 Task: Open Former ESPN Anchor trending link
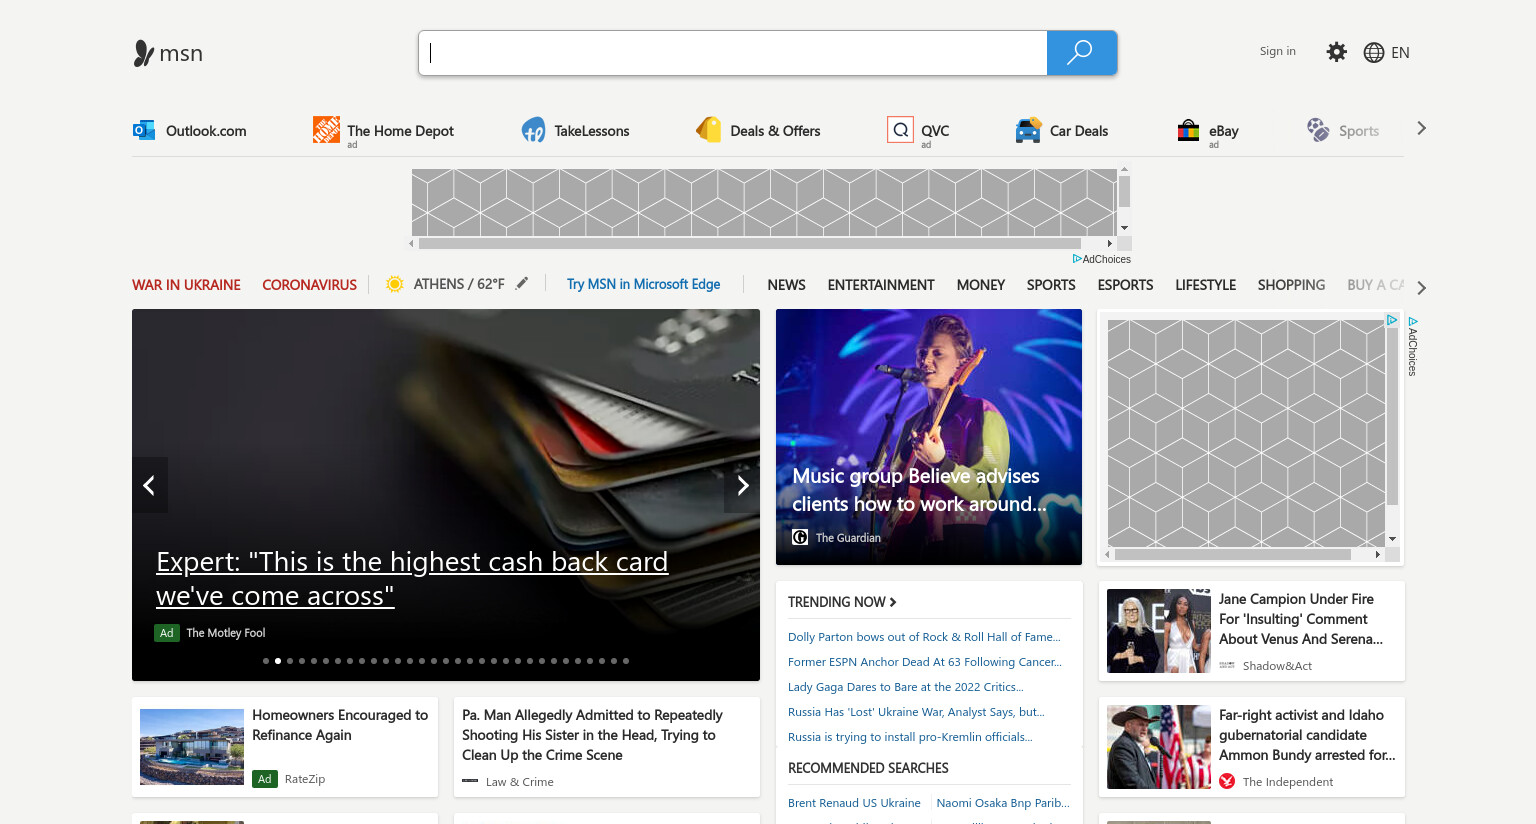925,662
